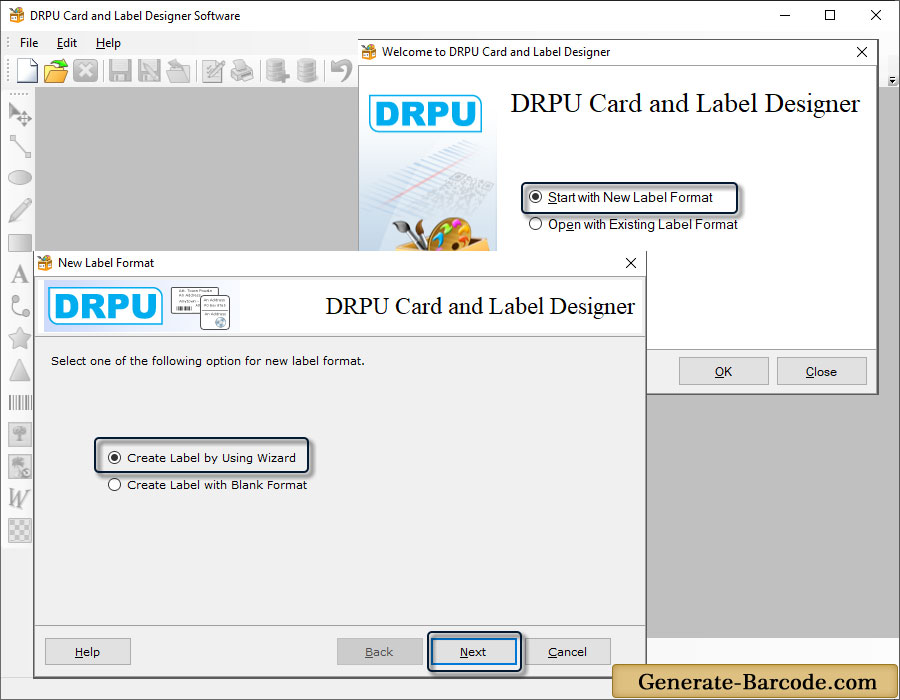Click the database add toolbar icon
The height and width of the screenshot is (700, 900).
tap(277, 71)
